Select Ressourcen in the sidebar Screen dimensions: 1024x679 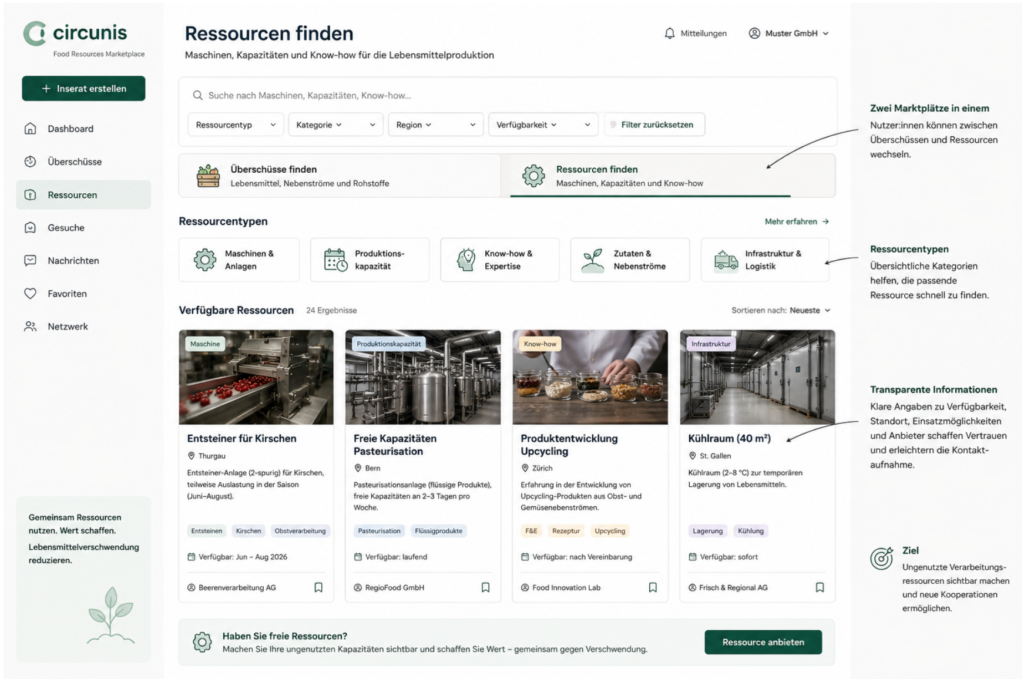point(84,195)
